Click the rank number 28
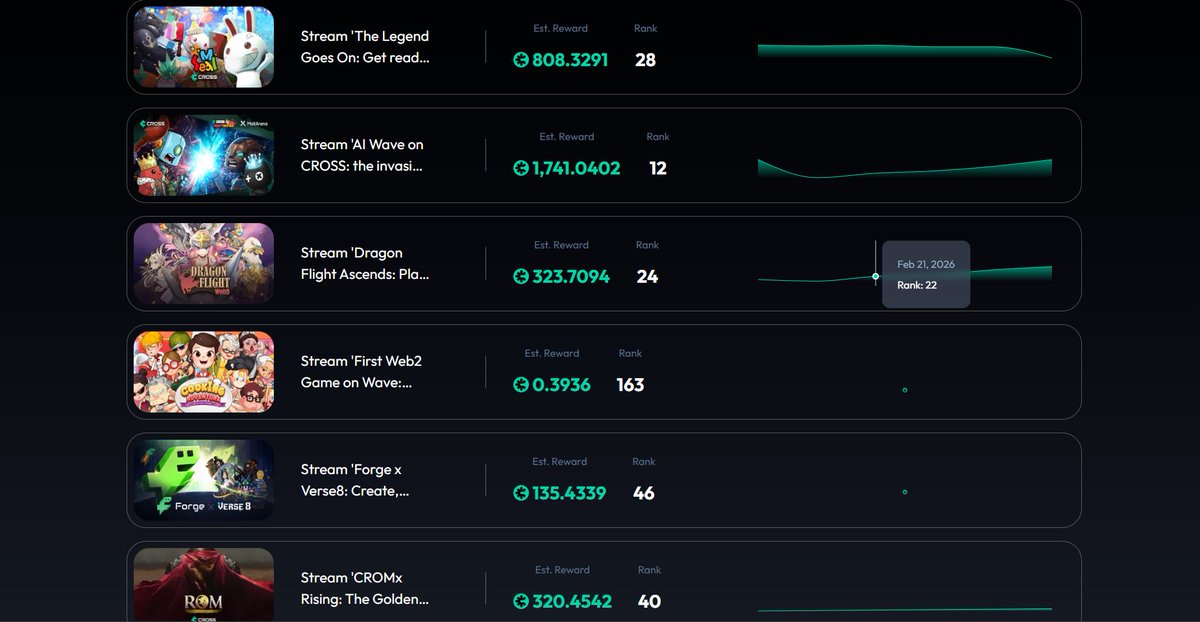1200x622 pixels. click(646, 60)
